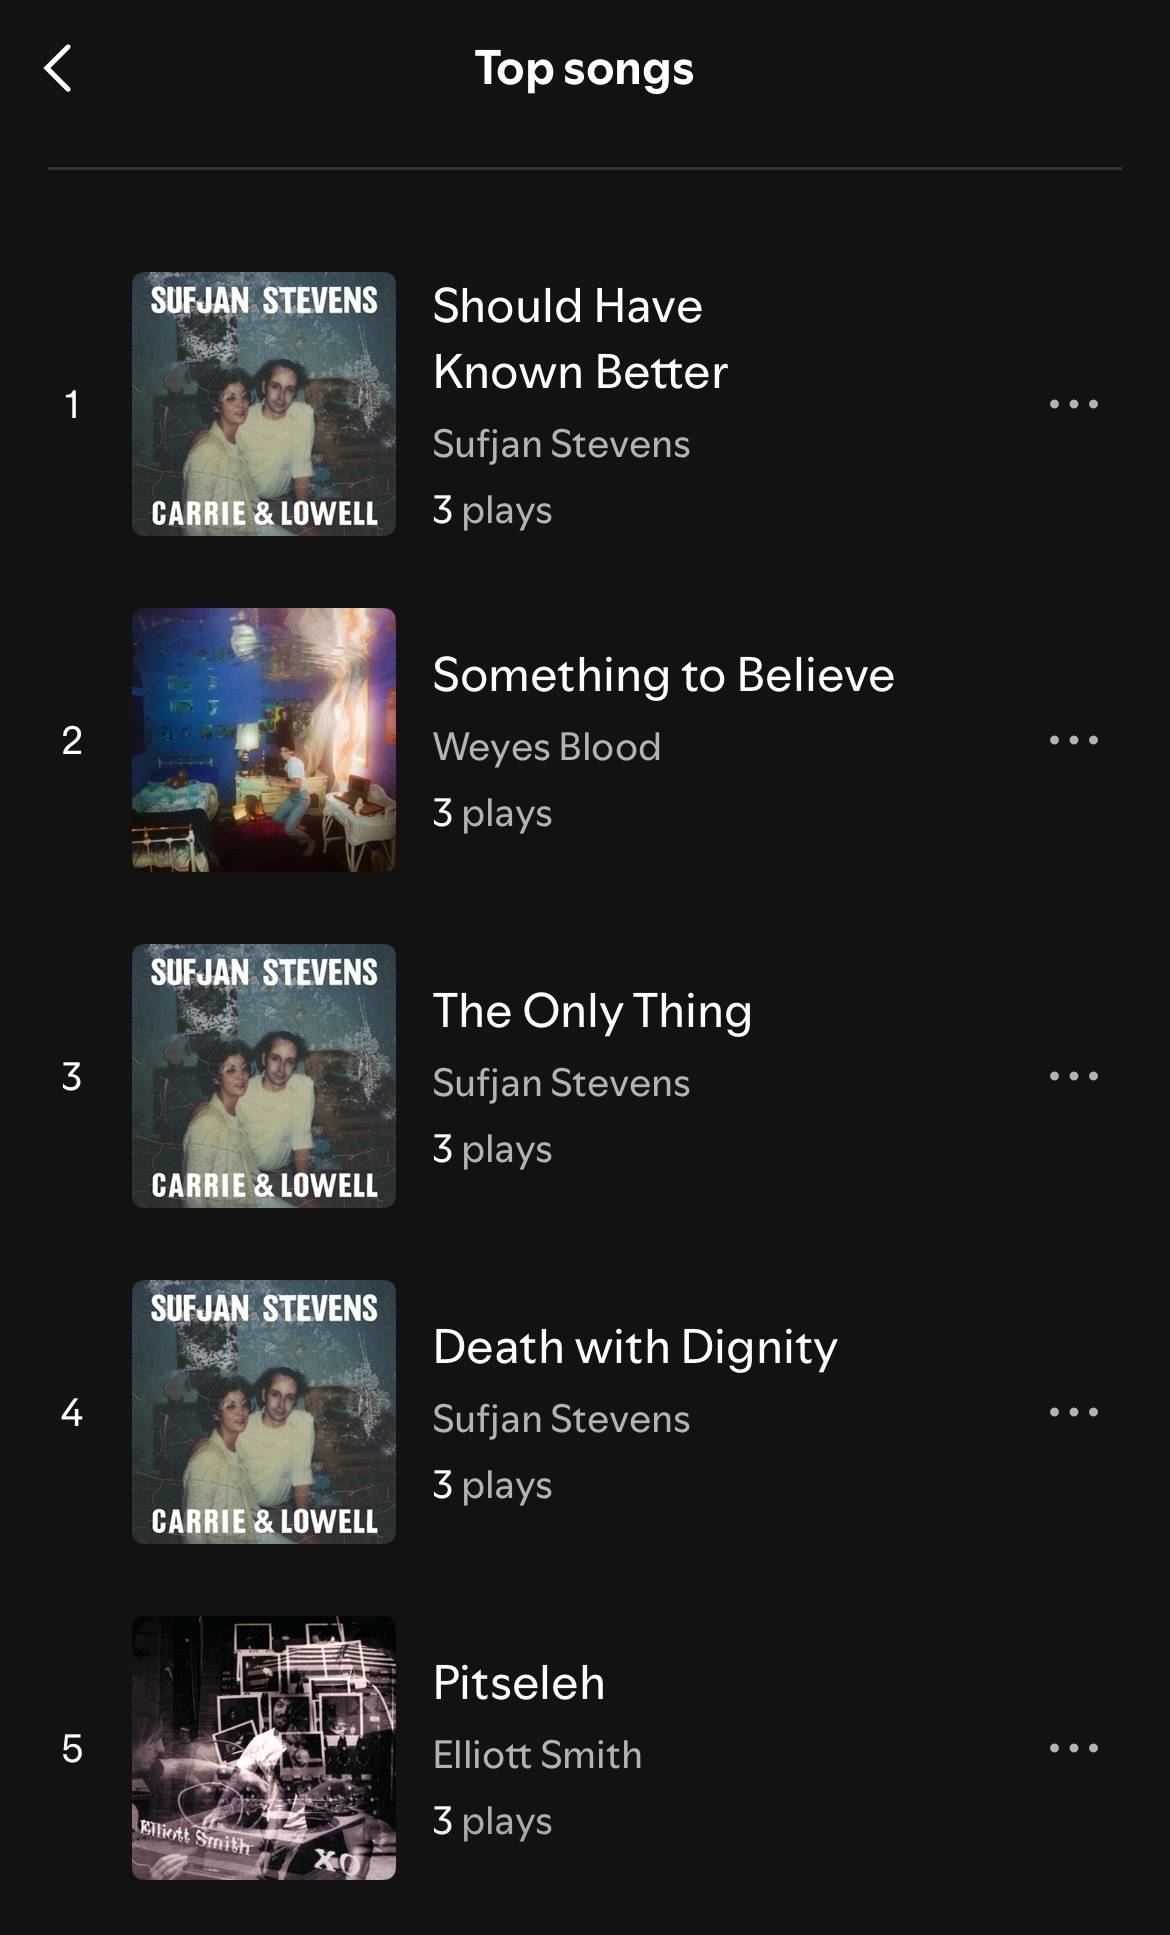Tap Weyes Blood album artwork thumbnail
The width and height of the screenshot is (1170, 1935).
[x=264, y=740]
